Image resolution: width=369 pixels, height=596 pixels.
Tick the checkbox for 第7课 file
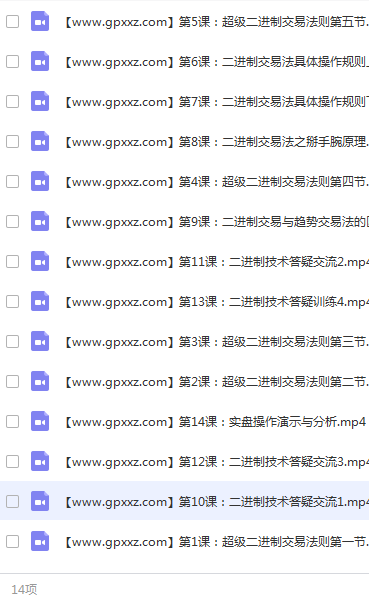pyautogui.click(x=13, y=101)
